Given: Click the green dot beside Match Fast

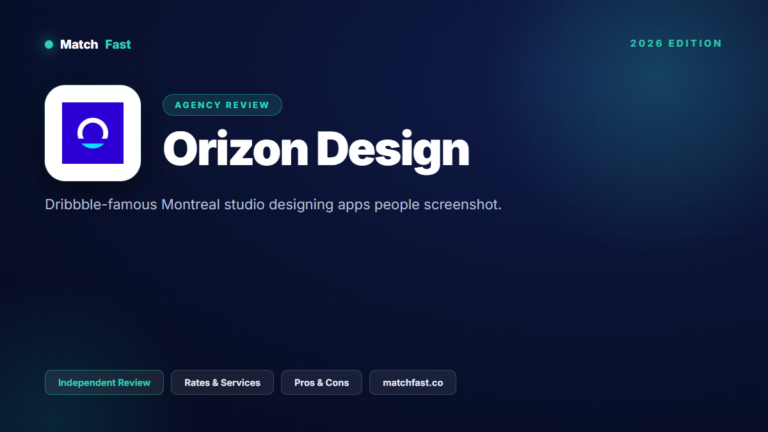Looking at the screenshot, I should click(49, 45).
